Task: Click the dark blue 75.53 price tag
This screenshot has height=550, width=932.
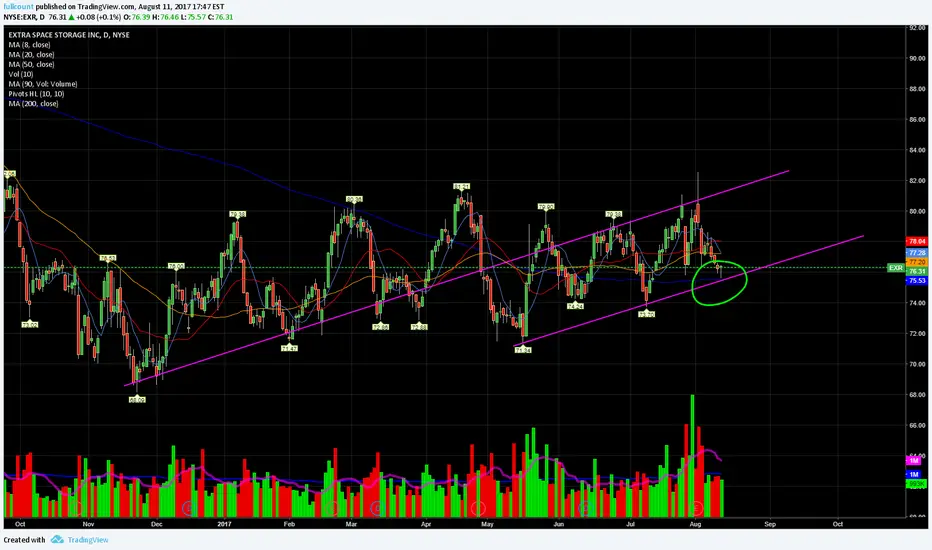Action: pyautogui.click(x=917, y=281)
